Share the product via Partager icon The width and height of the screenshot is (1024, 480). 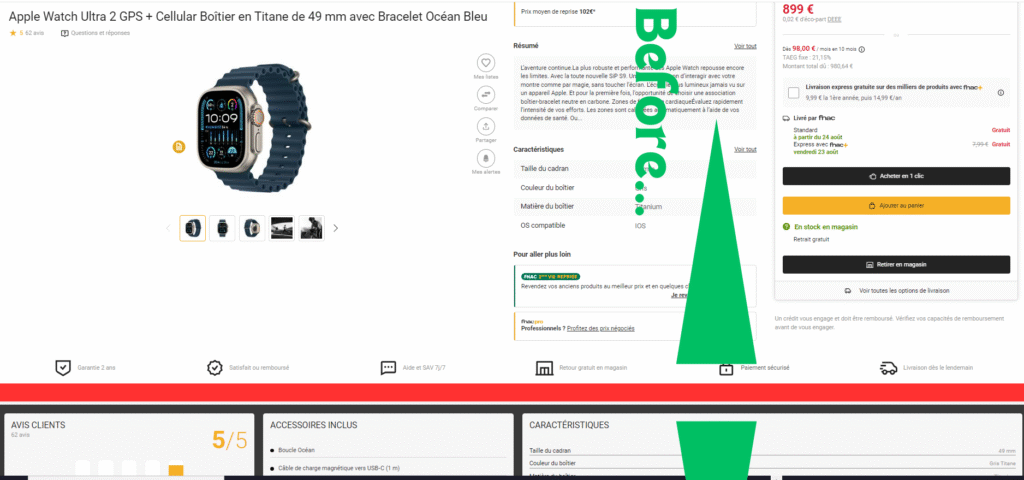pos(485,126)
